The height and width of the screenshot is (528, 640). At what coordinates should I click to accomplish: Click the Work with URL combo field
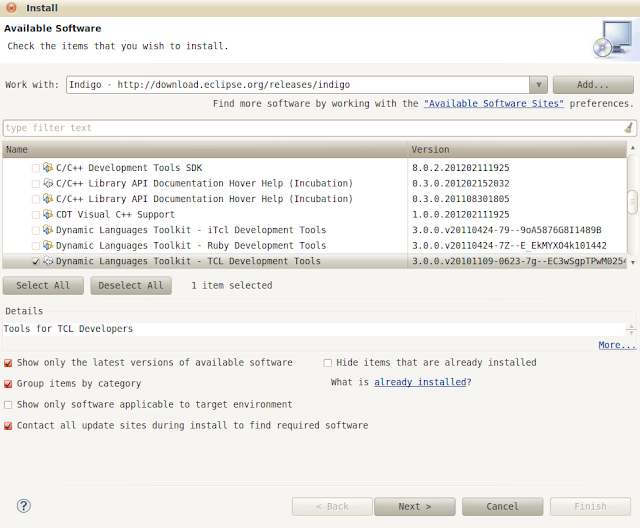(x=298, y=84)
